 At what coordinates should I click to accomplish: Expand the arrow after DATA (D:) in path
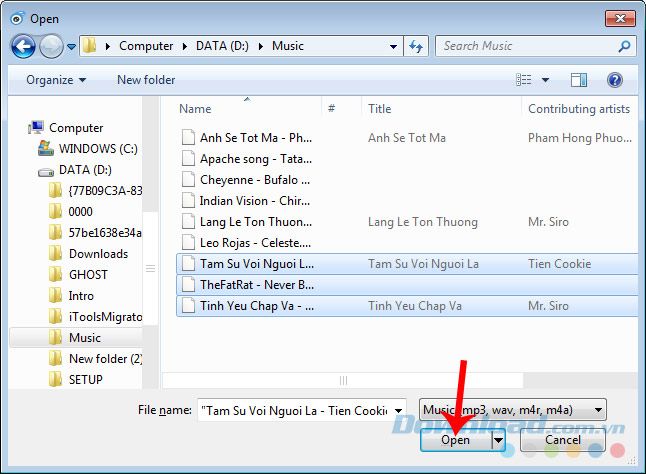click(x=260, y=47)
